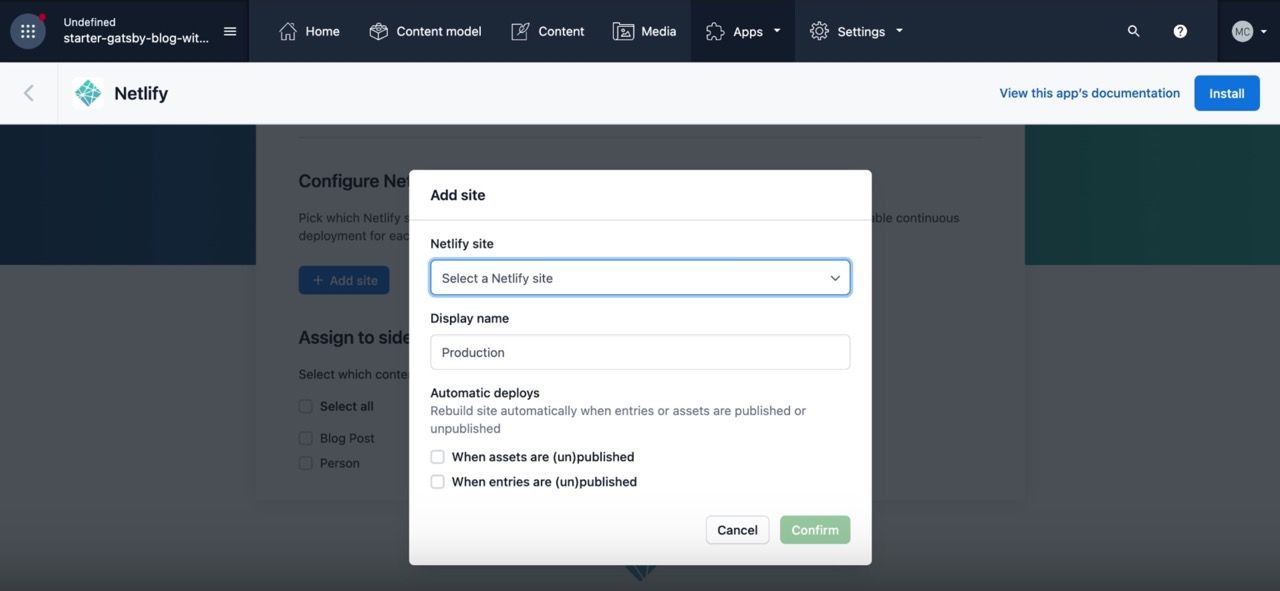
Task: Open the apps grid launcher icon
Action: (28, 31)
